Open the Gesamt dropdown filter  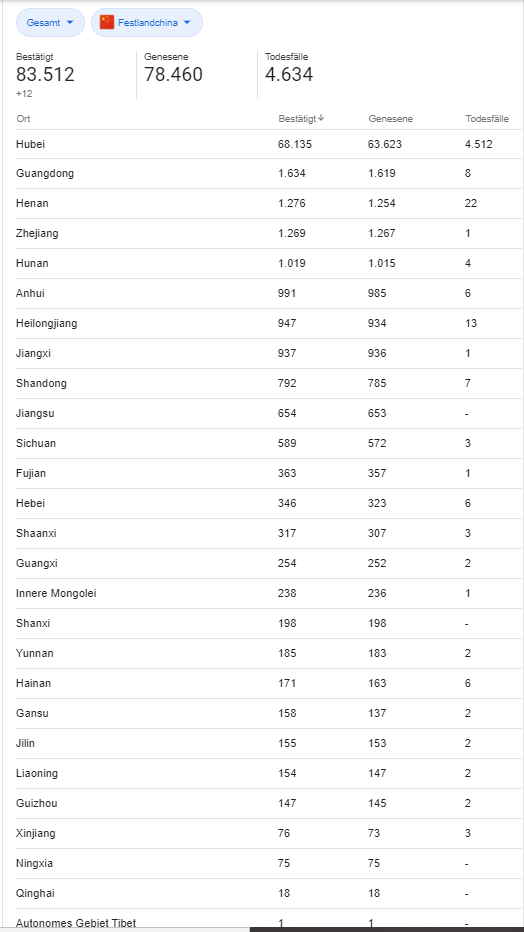50,23
